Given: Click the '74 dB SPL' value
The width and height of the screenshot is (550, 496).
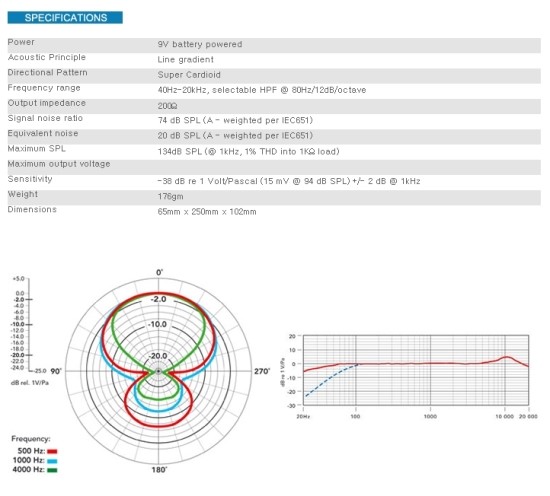Looking at the screenshot, I should pyautogui.click(x=235, y=120).
